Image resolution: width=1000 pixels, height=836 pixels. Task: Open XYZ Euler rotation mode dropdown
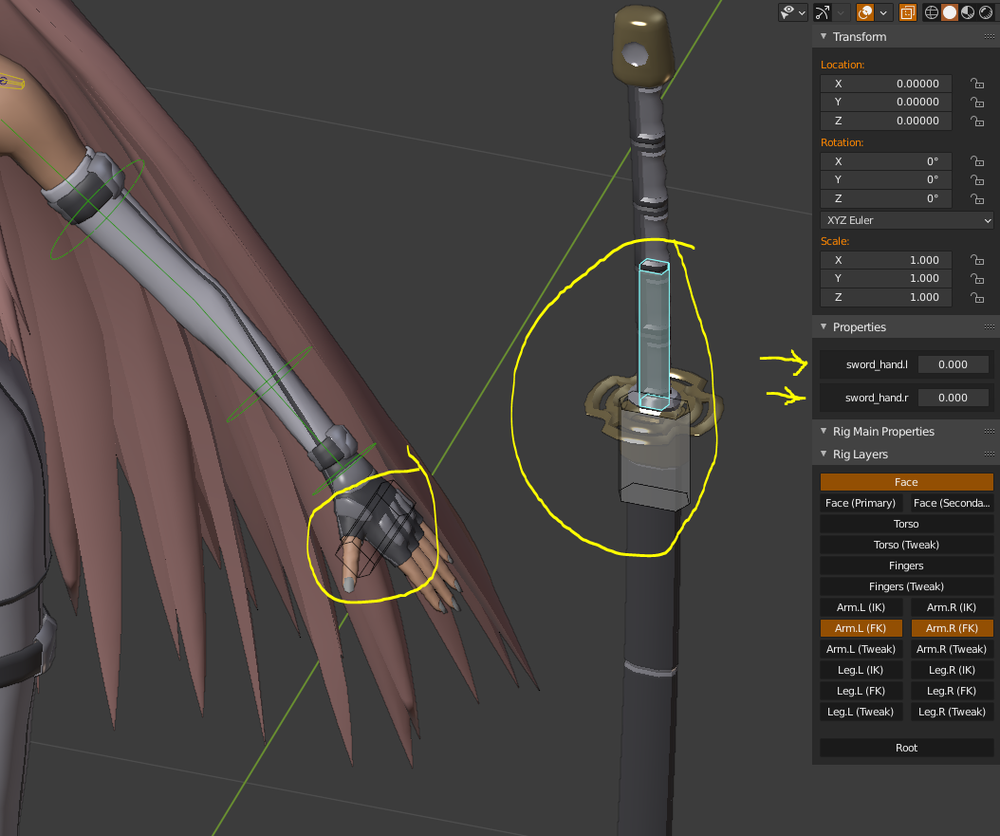pos(906,220)
